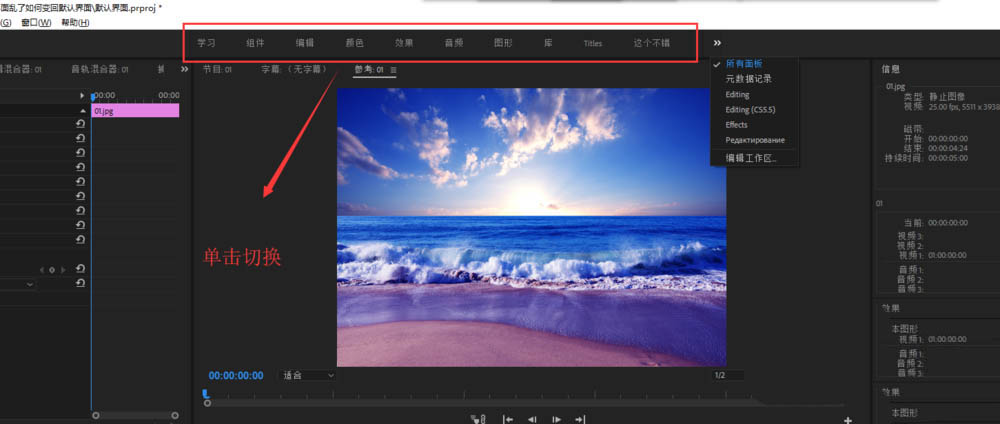Click the workspace overflow double-chevron icon
Viewport: 1000px width, 424px height.
717,43
